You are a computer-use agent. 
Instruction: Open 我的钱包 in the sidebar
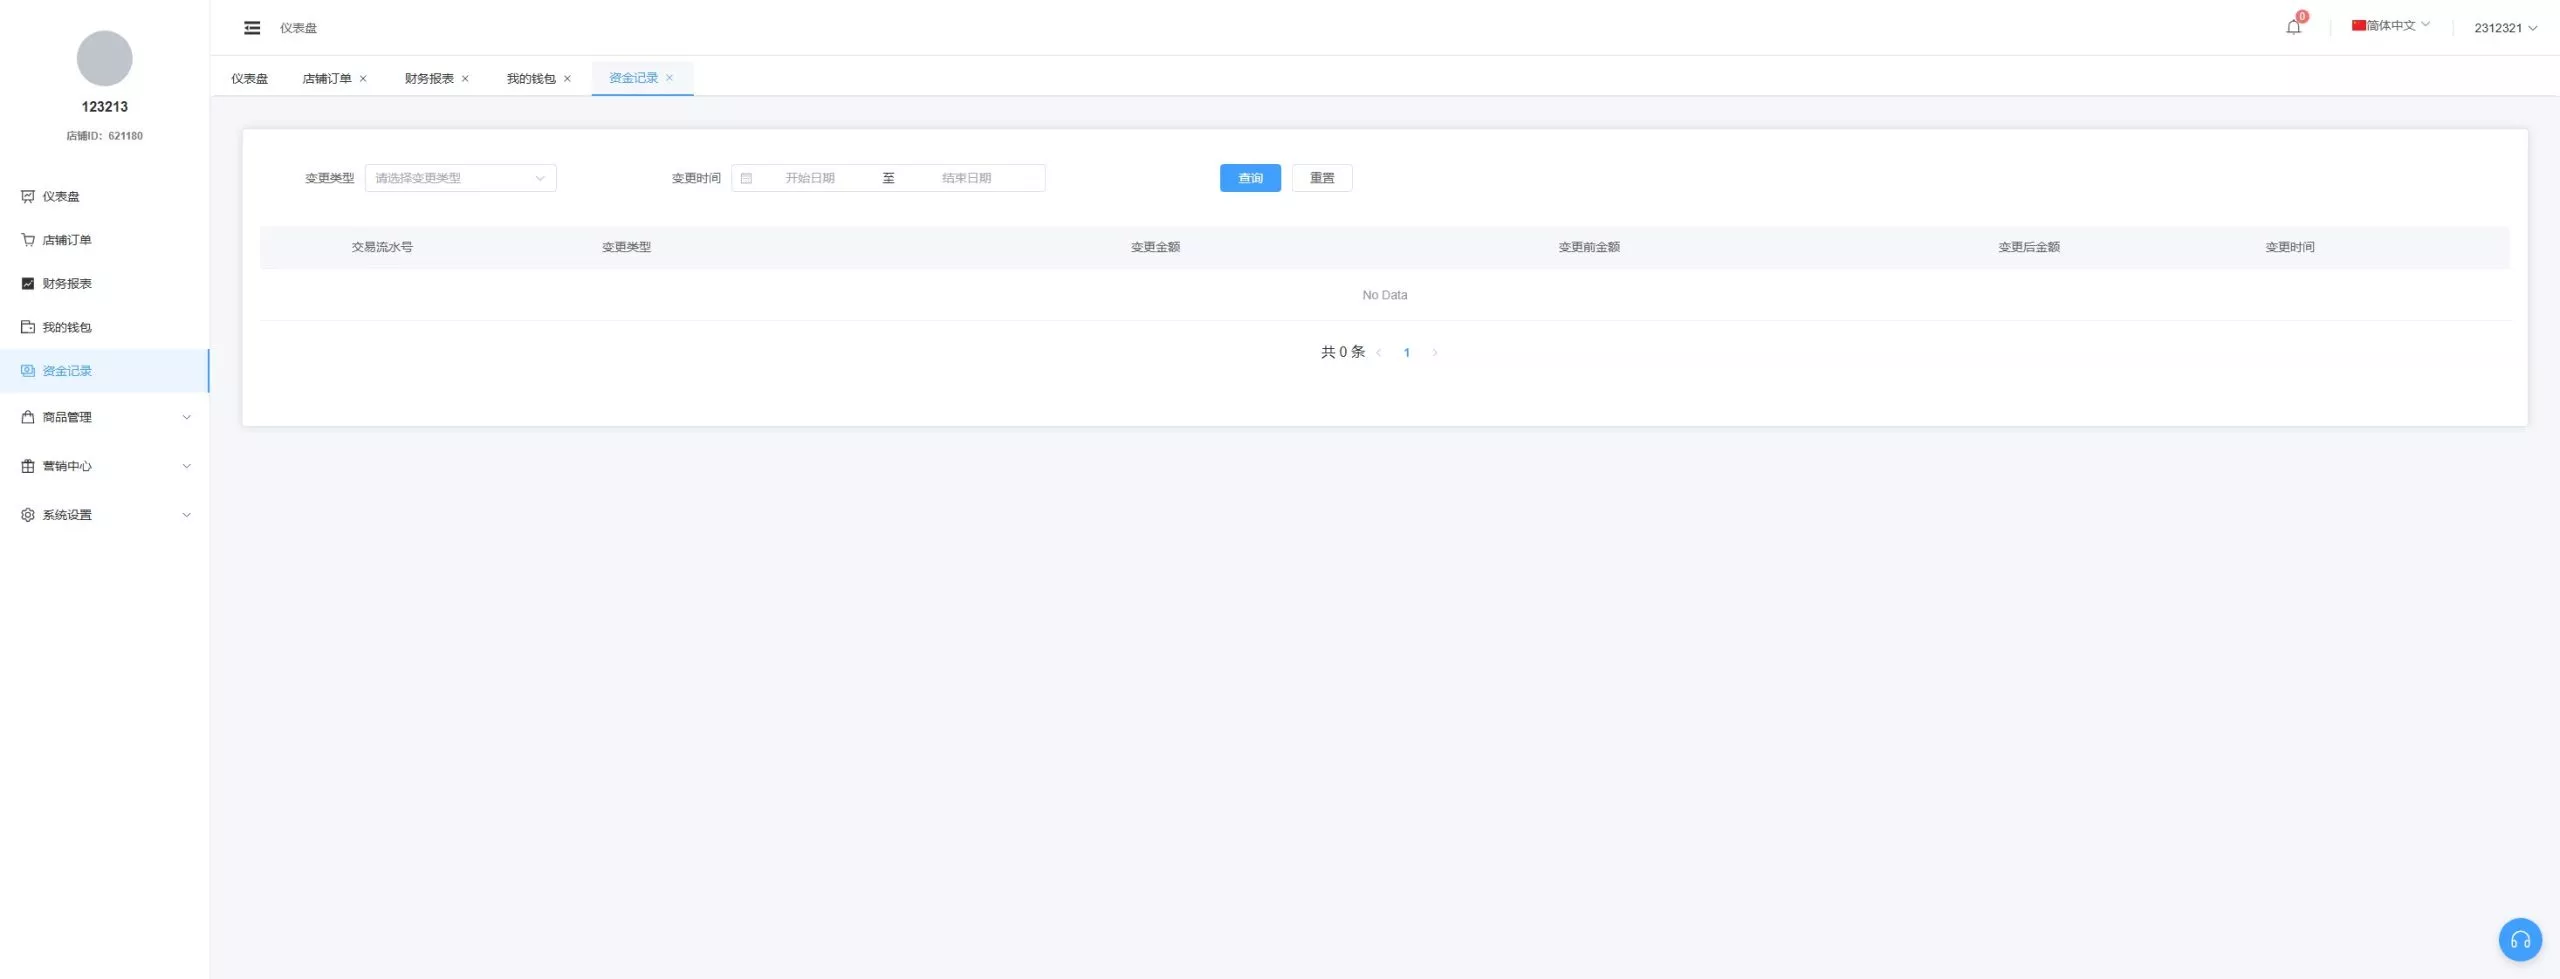pyautogui.click(x=67, y=327)
